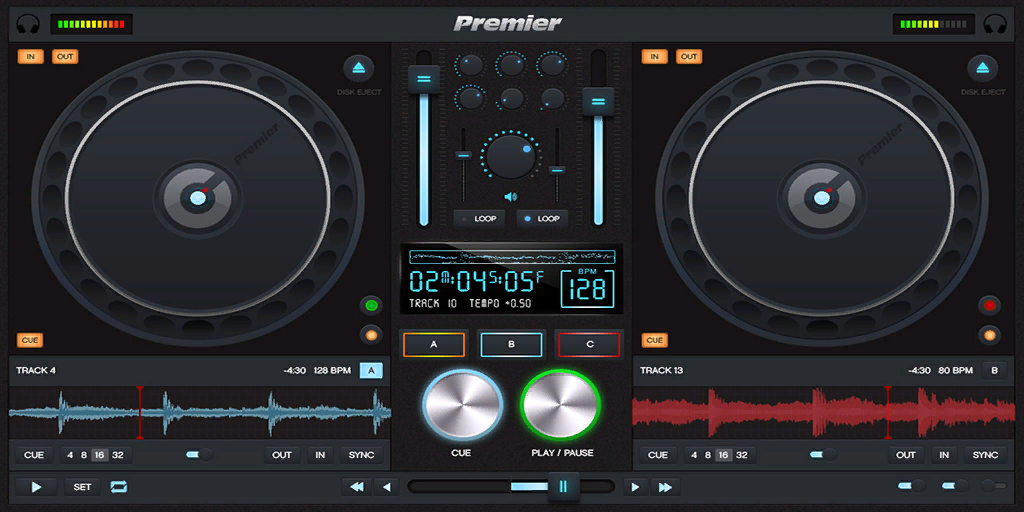Select the orange A bank button
This screenshot has height=512, width=1024.
click(x=434, y=344)
